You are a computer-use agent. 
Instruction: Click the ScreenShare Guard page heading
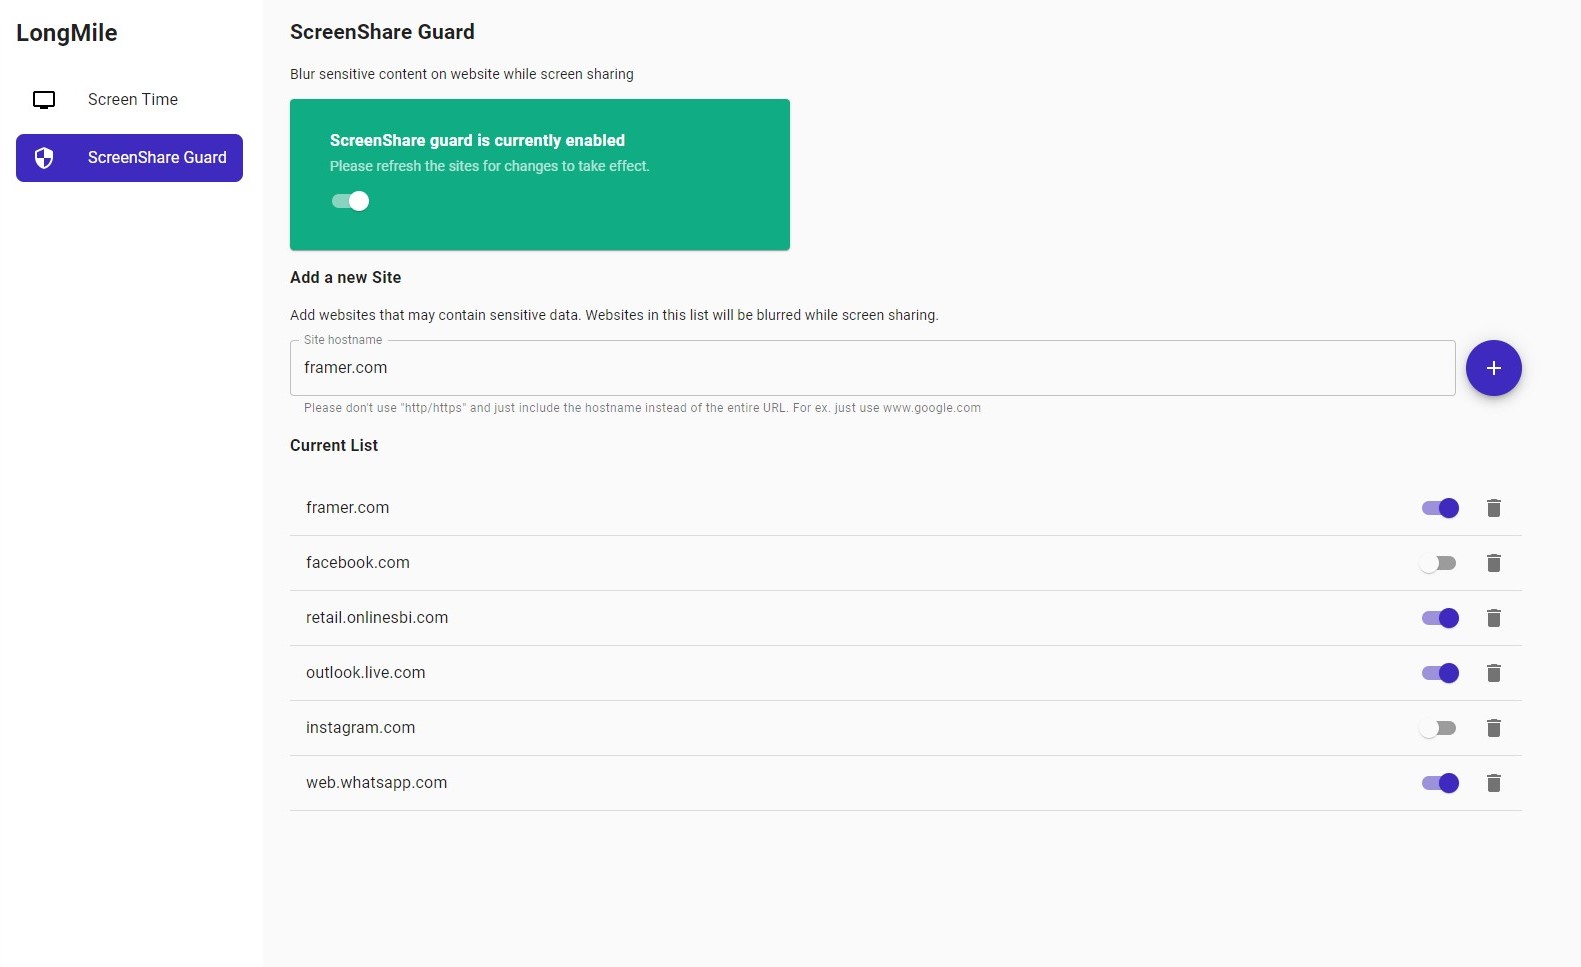382,32
